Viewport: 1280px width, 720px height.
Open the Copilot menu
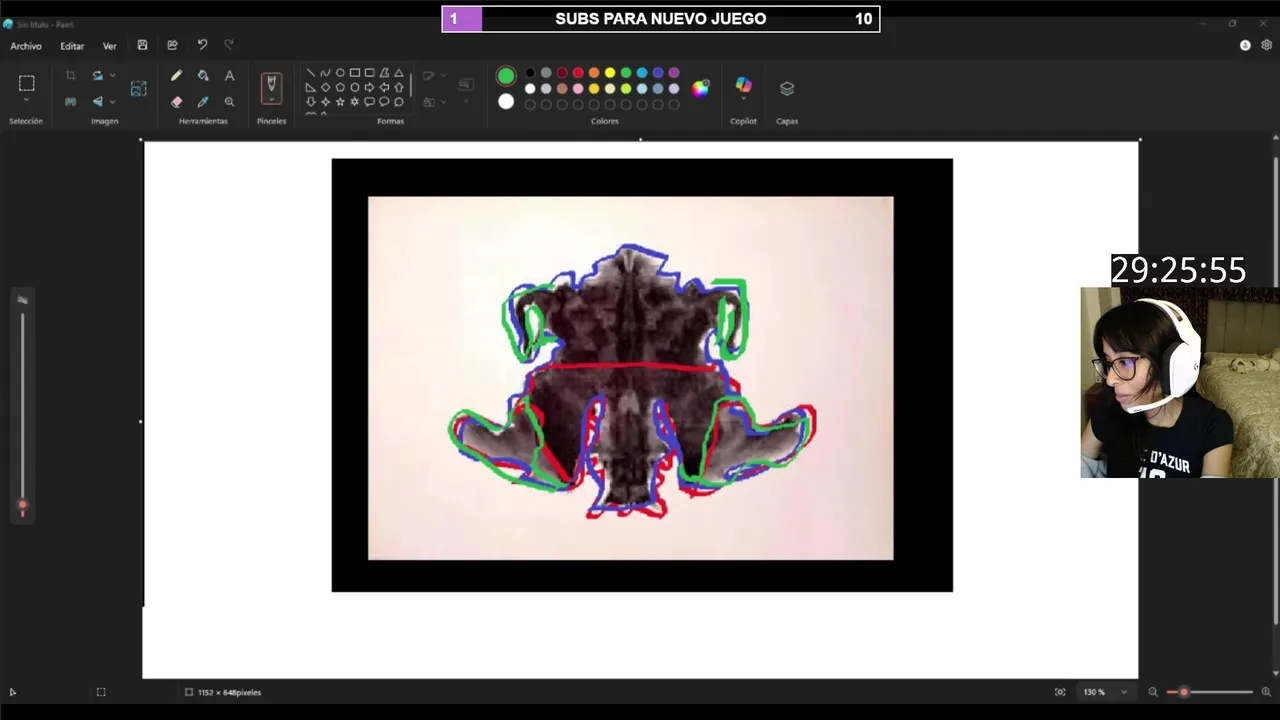click(743, 87)
